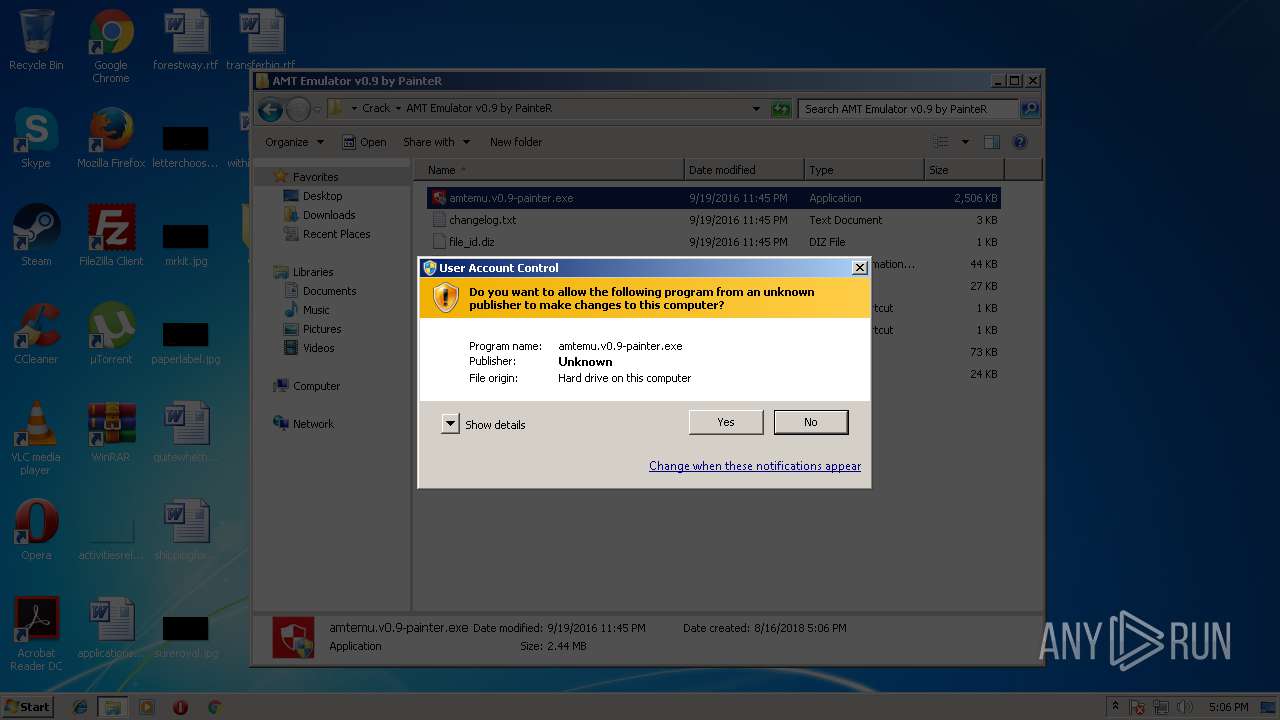Open the clock showing 5:06 PM

[1228, 707]
